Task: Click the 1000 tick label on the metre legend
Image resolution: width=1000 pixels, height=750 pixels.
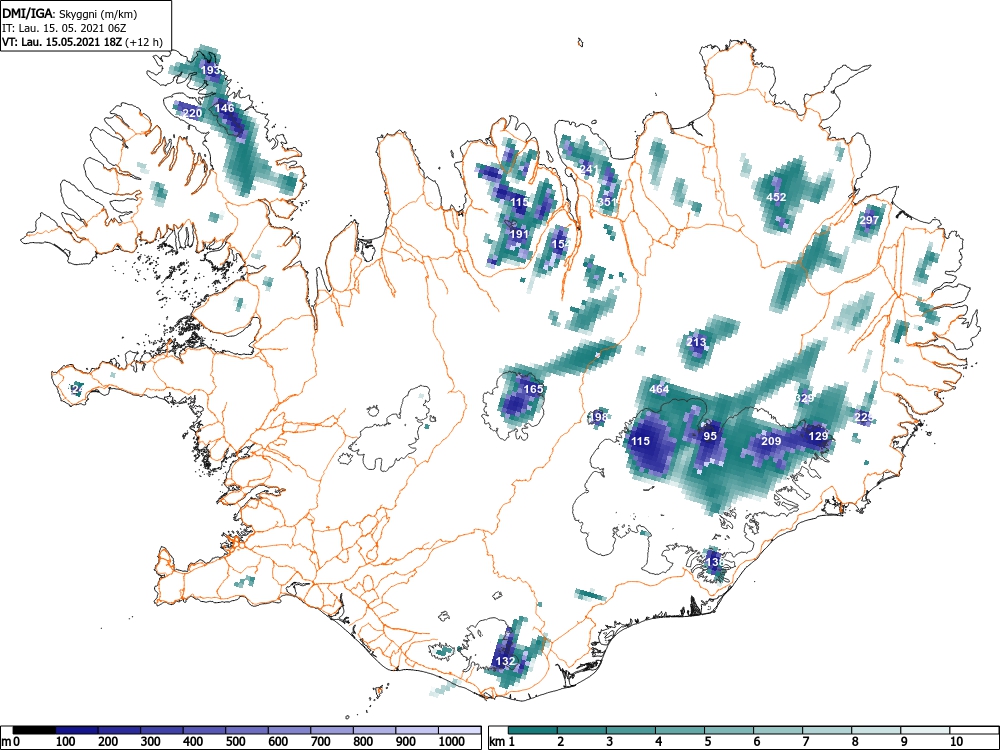Action: 450,742
